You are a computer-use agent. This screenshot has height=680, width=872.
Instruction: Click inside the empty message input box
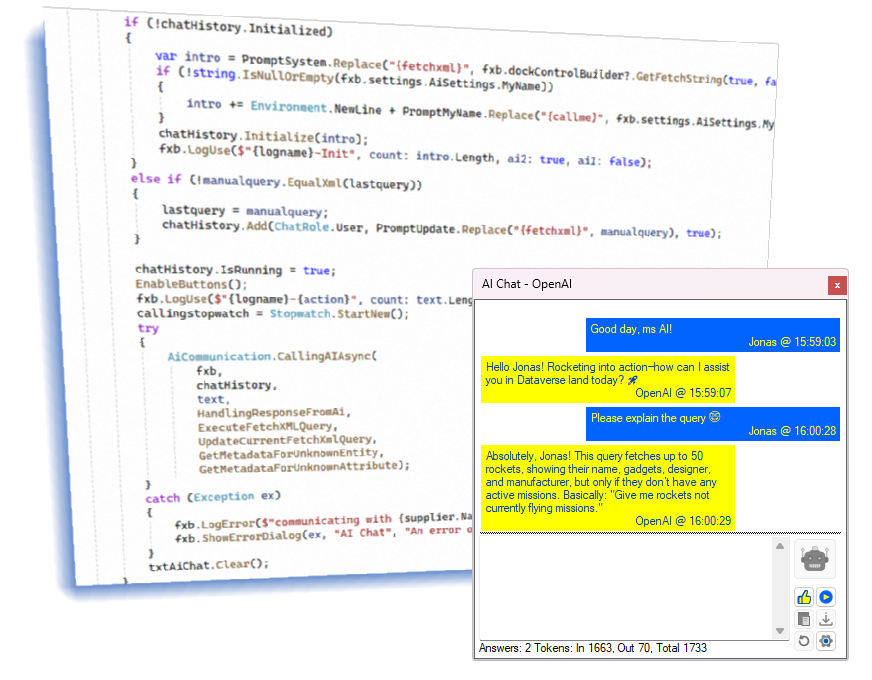click(625, 590)
